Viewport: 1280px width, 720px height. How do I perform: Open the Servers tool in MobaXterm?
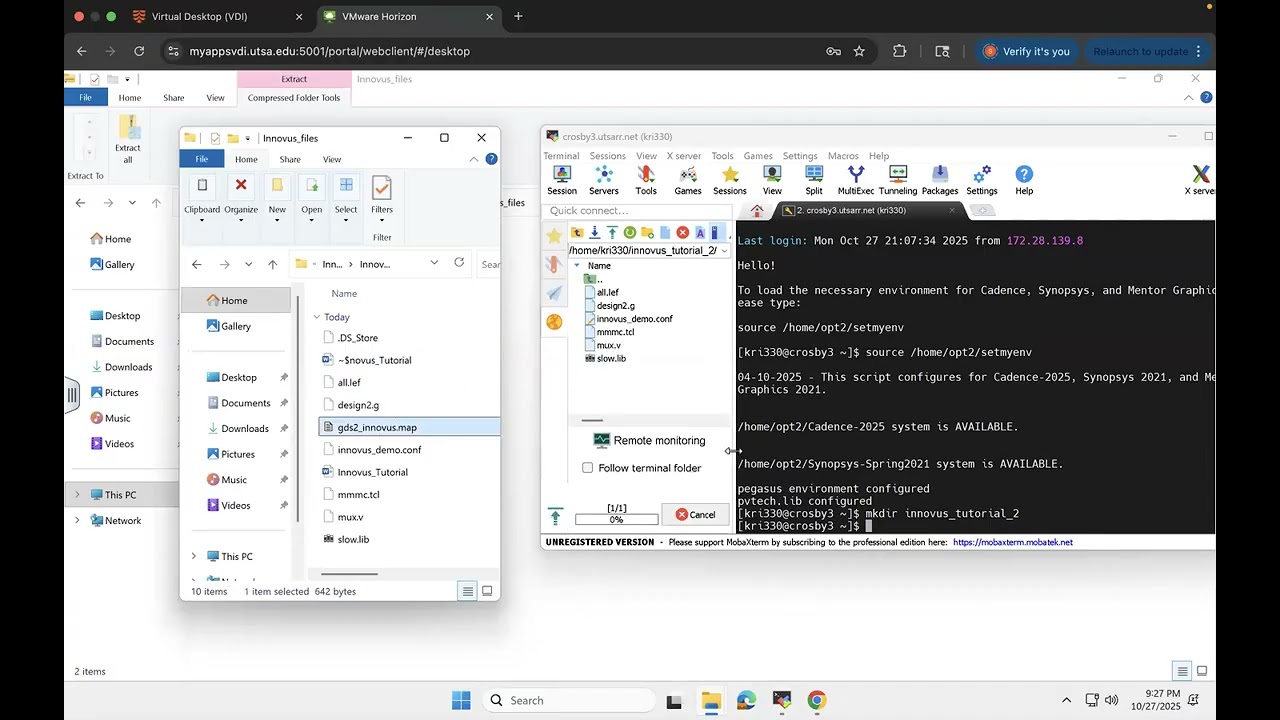coord(603,180)
